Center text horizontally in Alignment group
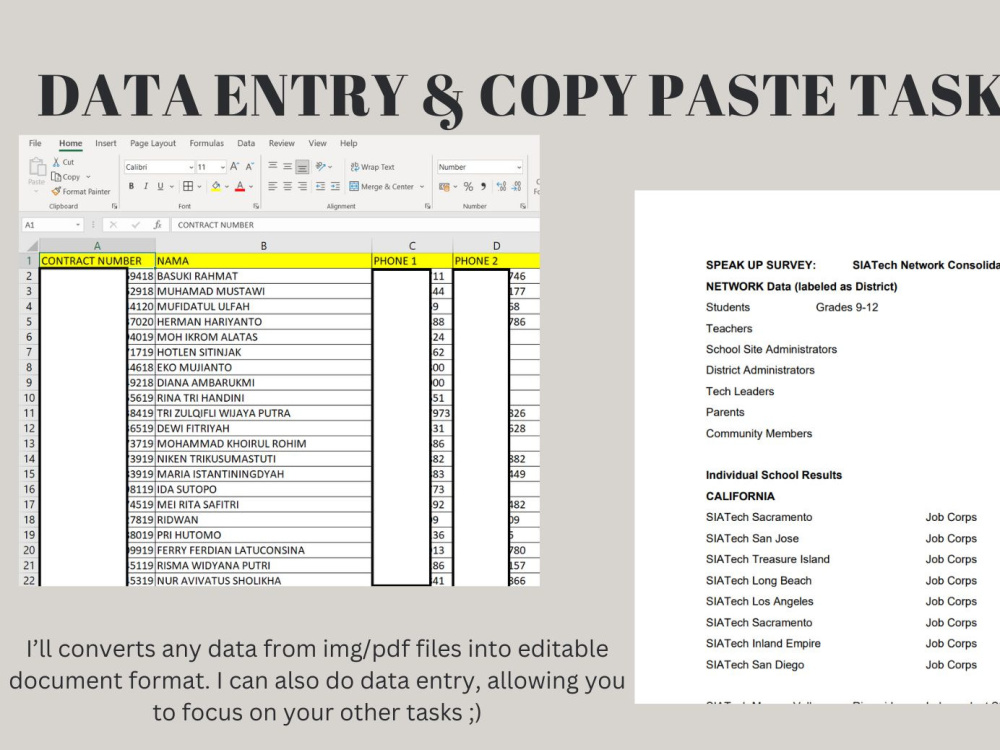The height and width of the screenshot is (750, 1000). point(288,186)
